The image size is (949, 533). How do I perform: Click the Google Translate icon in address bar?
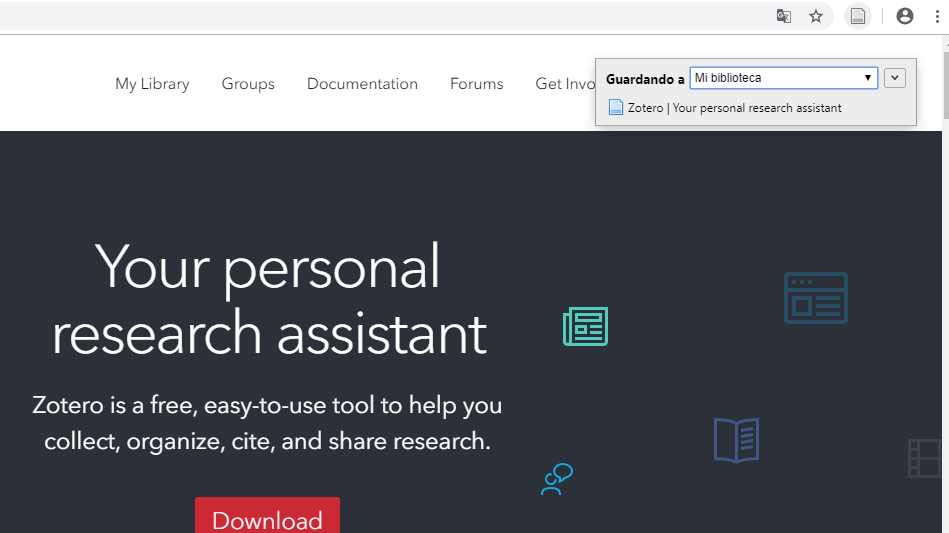coord(784,16)
